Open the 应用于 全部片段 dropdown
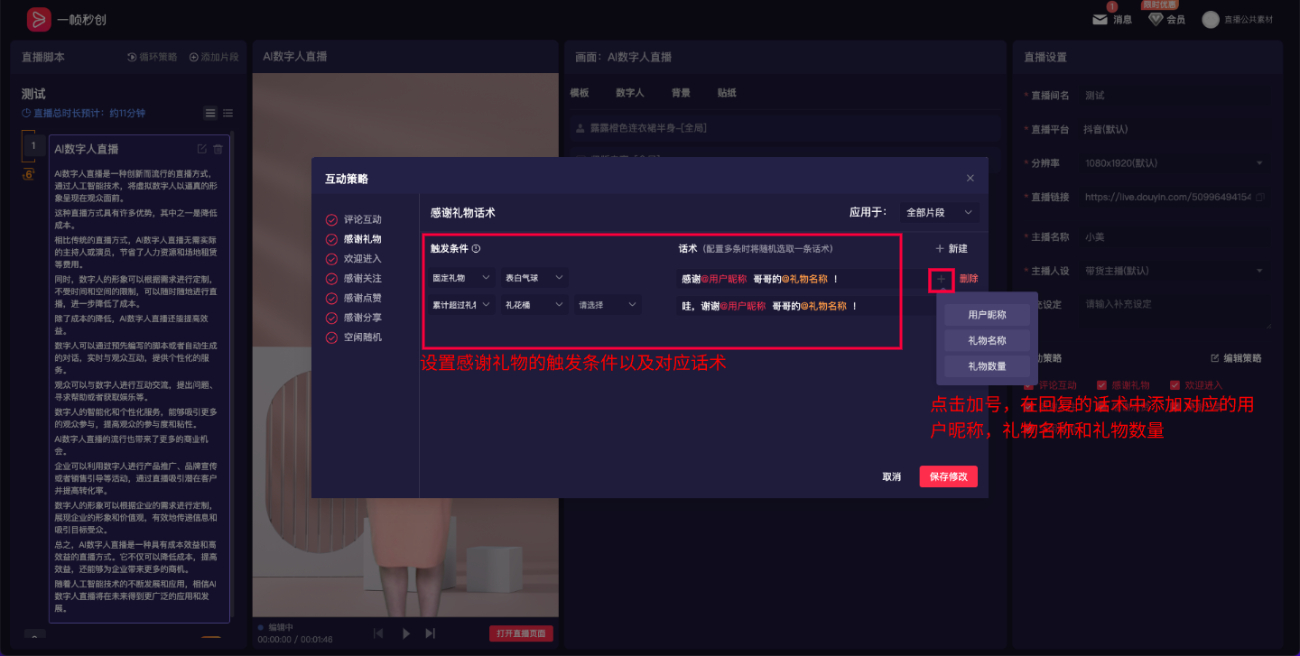Image resolution: width=1300 pixels, height=656 pixels. point(938,213)
